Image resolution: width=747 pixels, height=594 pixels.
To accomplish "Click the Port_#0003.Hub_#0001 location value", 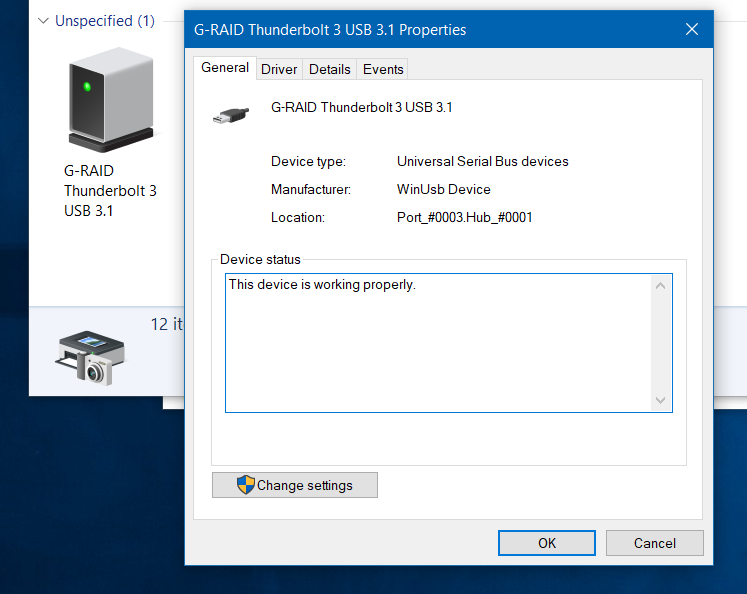I will (464, 218).
